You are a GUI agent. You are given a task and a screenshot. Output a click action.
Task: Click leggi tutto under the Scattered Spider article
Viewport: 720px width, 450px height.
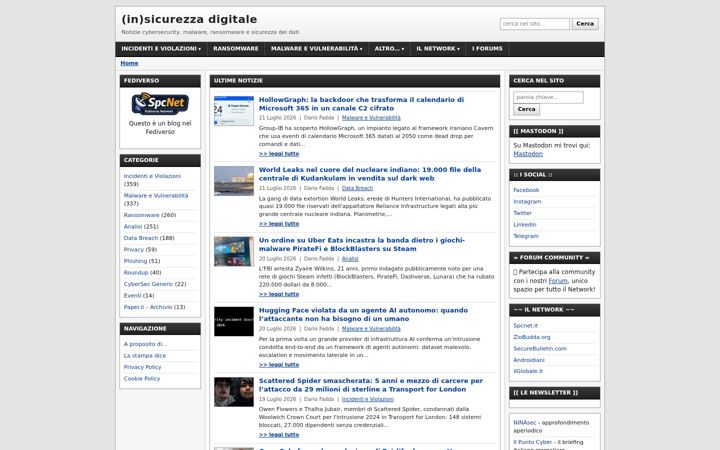click(279, 435)
